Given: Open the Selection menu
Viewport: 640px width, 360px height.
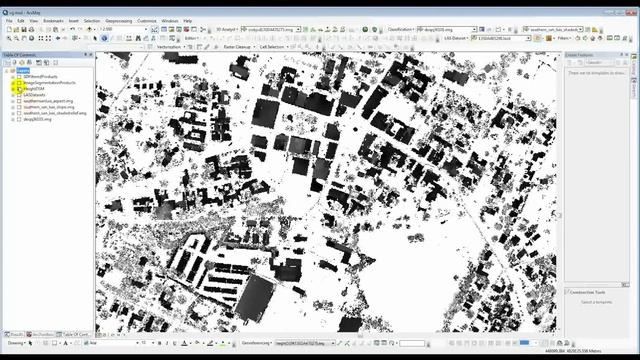Looking at the screenshot, I should tap(92, 21).
